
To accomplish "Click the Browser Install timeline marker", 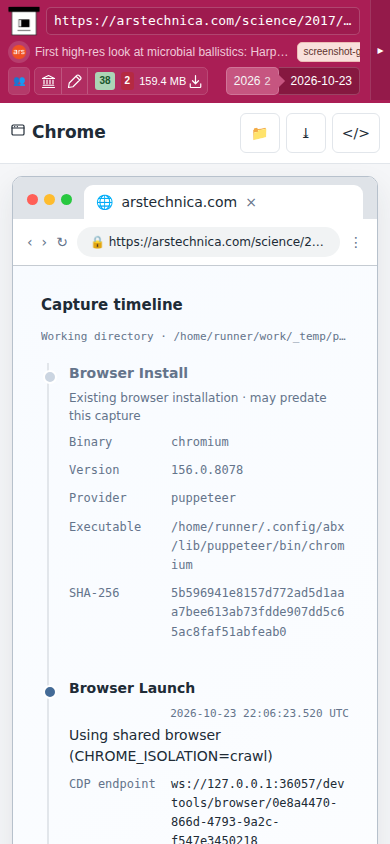I will click(50, 377).
